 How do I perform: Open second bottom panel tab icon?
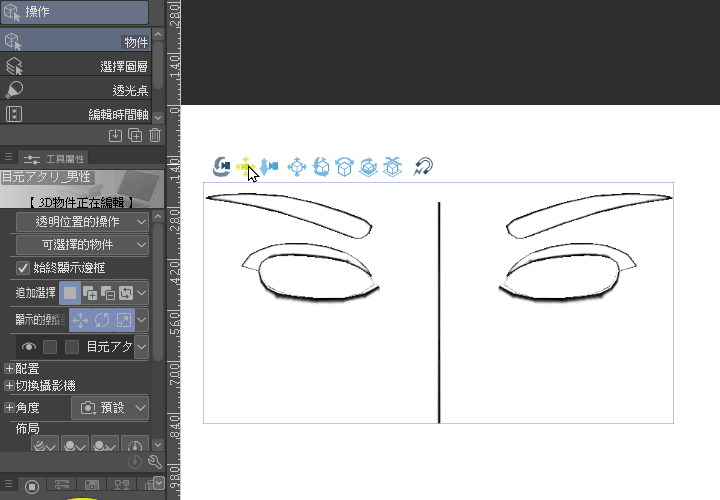pos(62,485)
